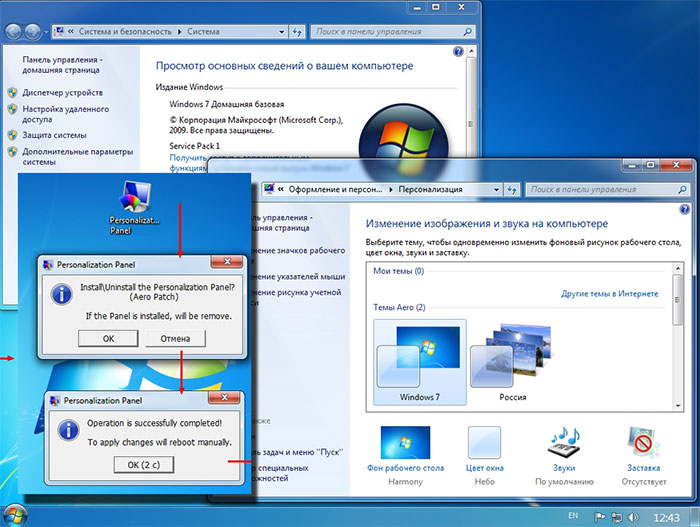Open Диспетчер устройств link
Image resolution: width=700 pixels, height=527 pixels.
pyautogui.click(x=62, y=93)
